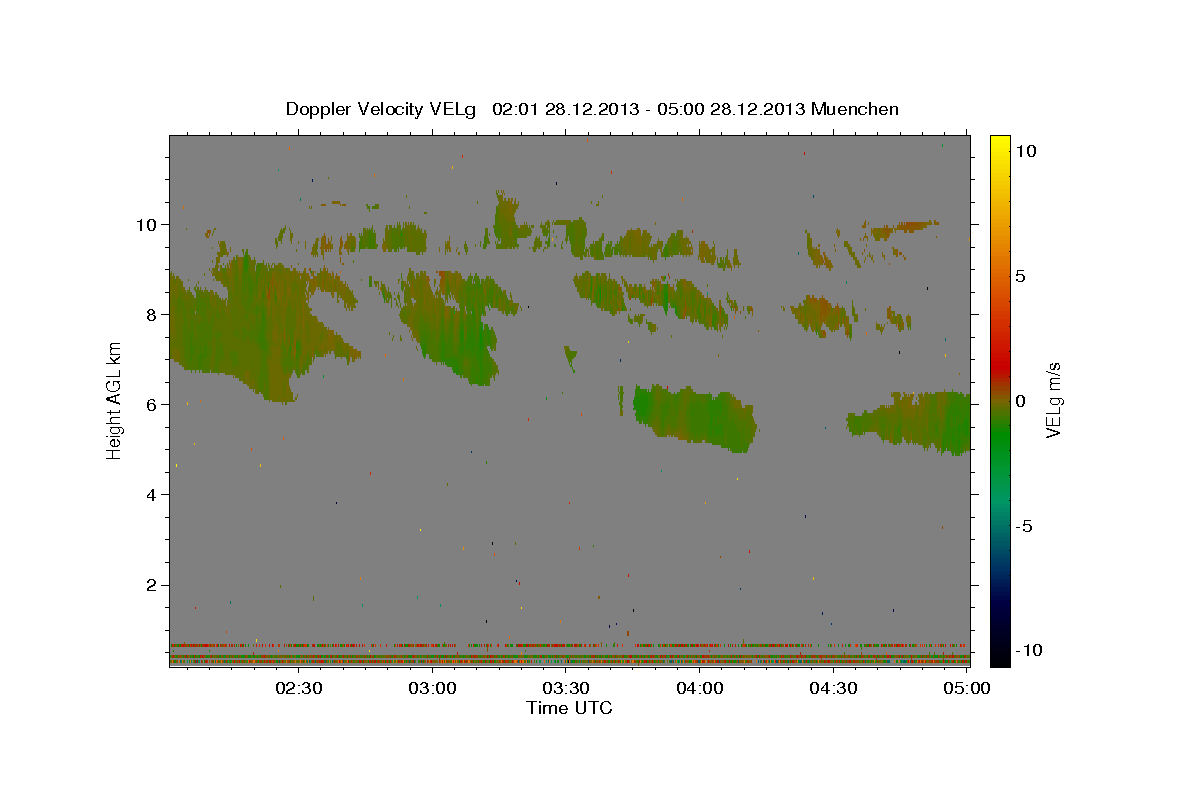Click the colorbar value 5 label
This screenshot has height=800, width=1200.
click(1020, 275)
